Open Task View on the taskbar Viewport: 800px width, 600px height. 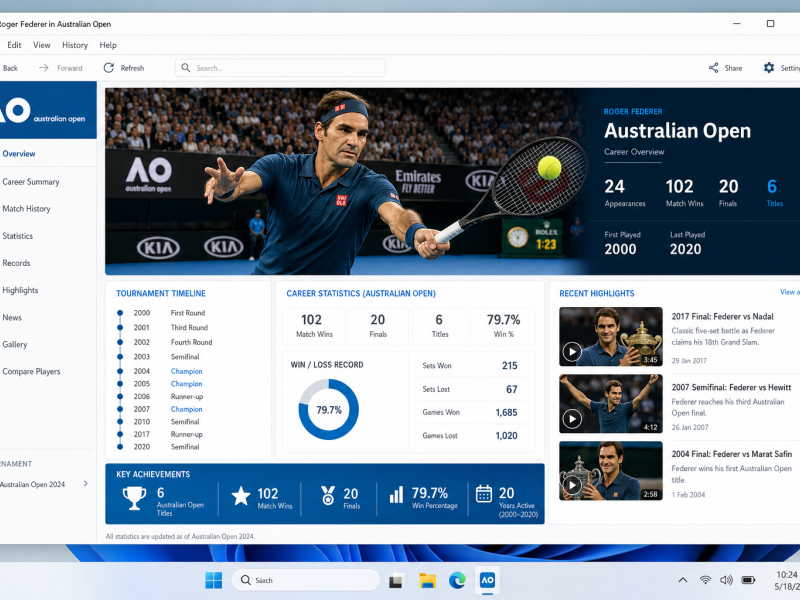tap(396, 581)
